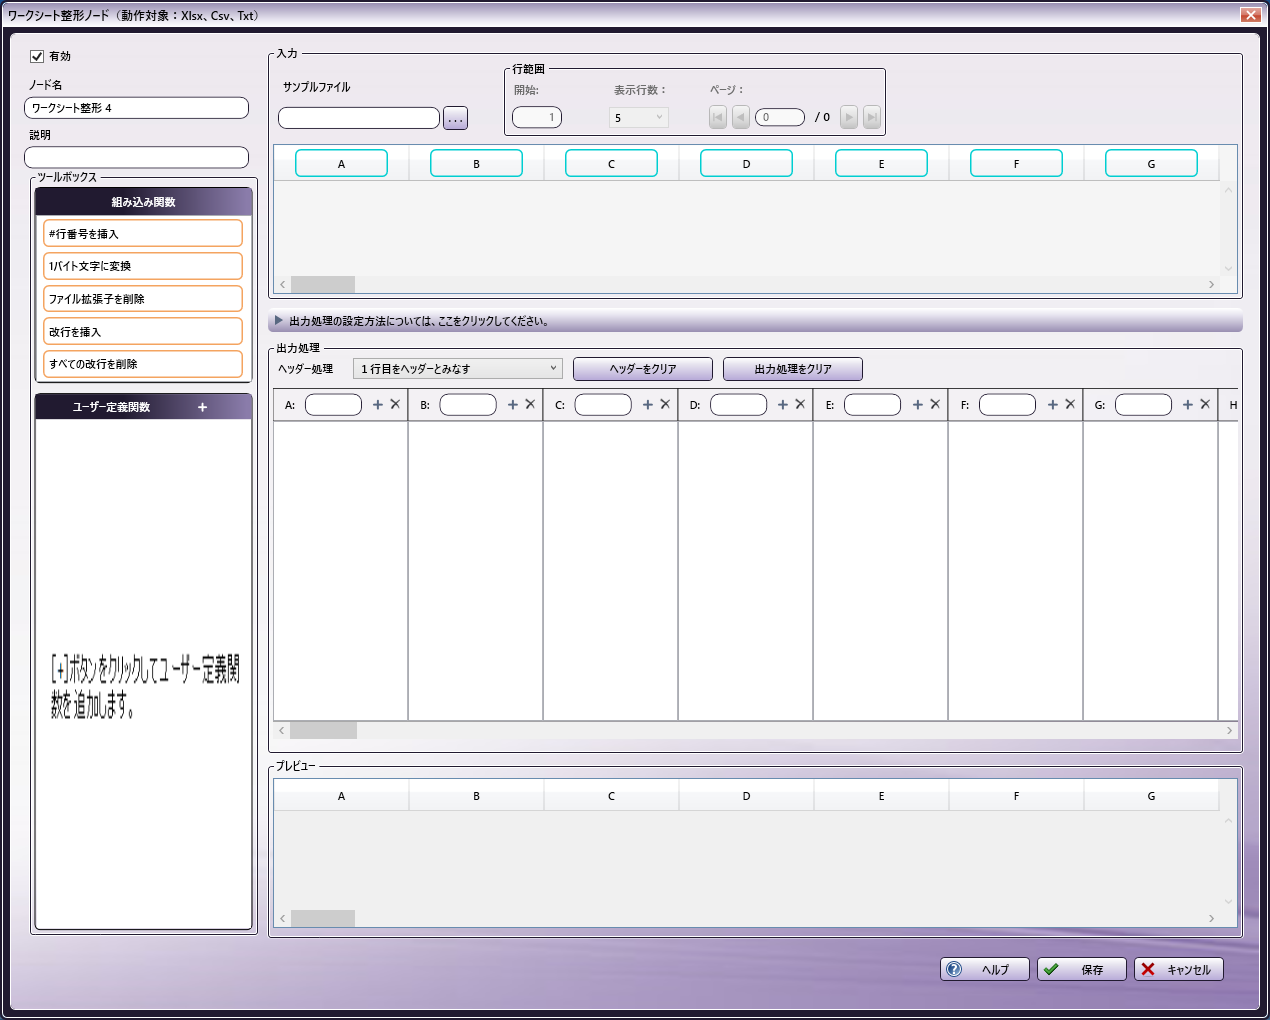Click the サンプルファイル path field

click(359, 118)
